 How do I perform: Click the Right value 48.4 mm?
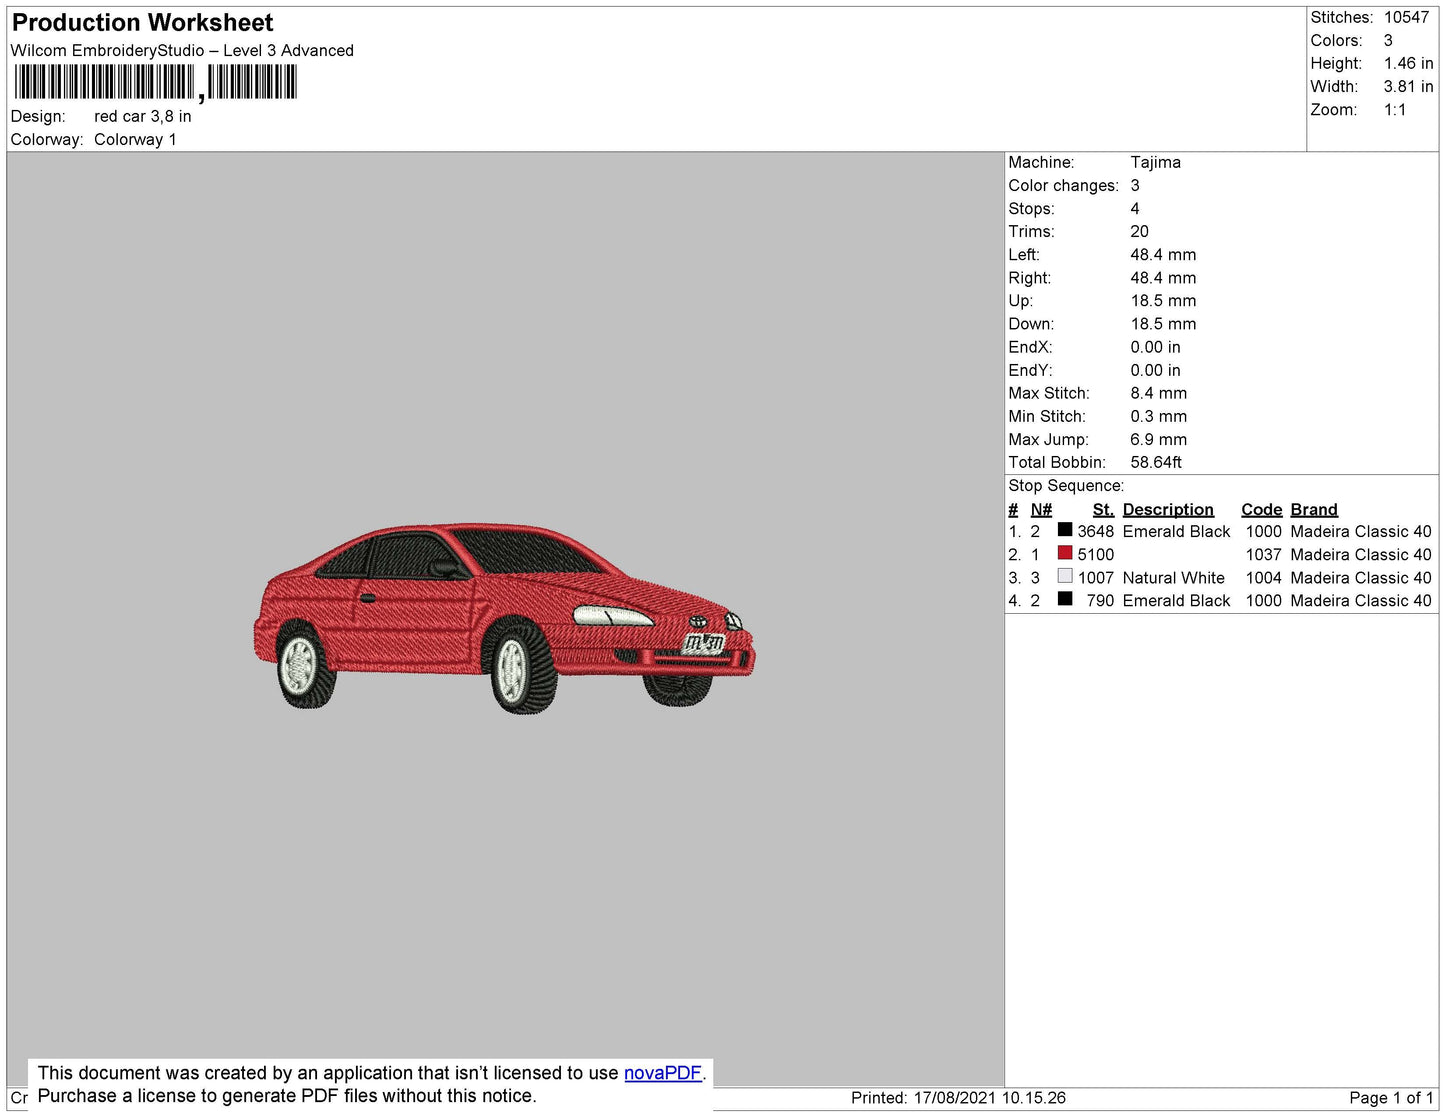tap(1163, 278)
